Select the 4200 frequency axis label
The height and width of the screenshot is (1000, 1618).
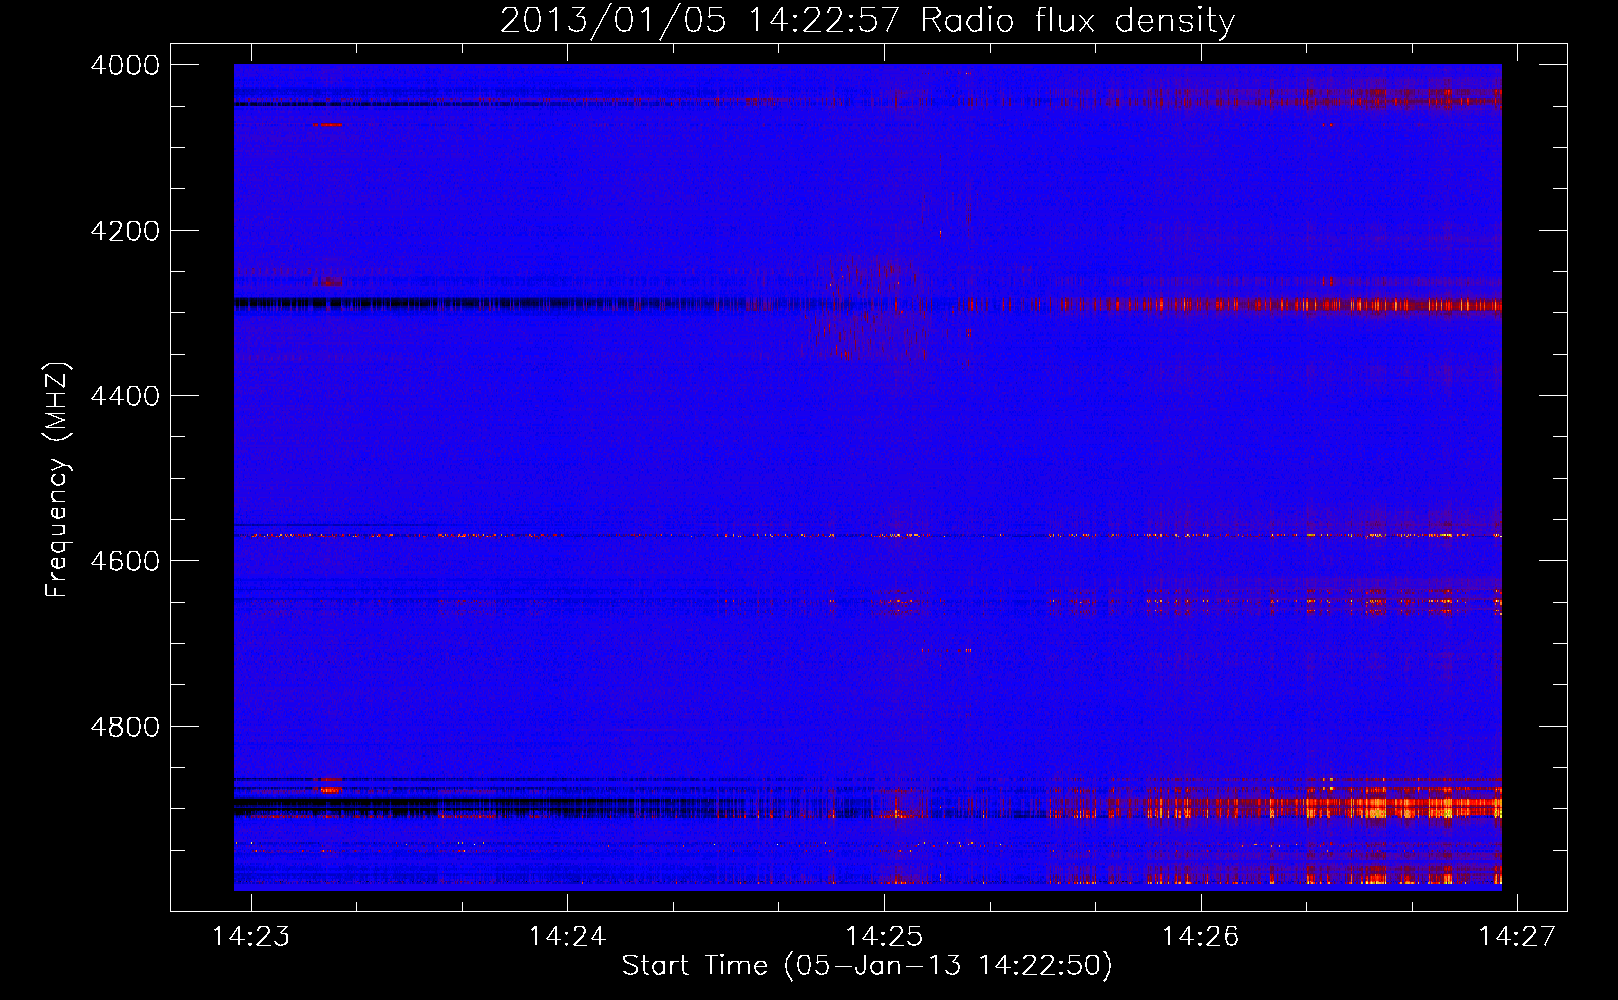pyautogui.click(x=125, y=231)
